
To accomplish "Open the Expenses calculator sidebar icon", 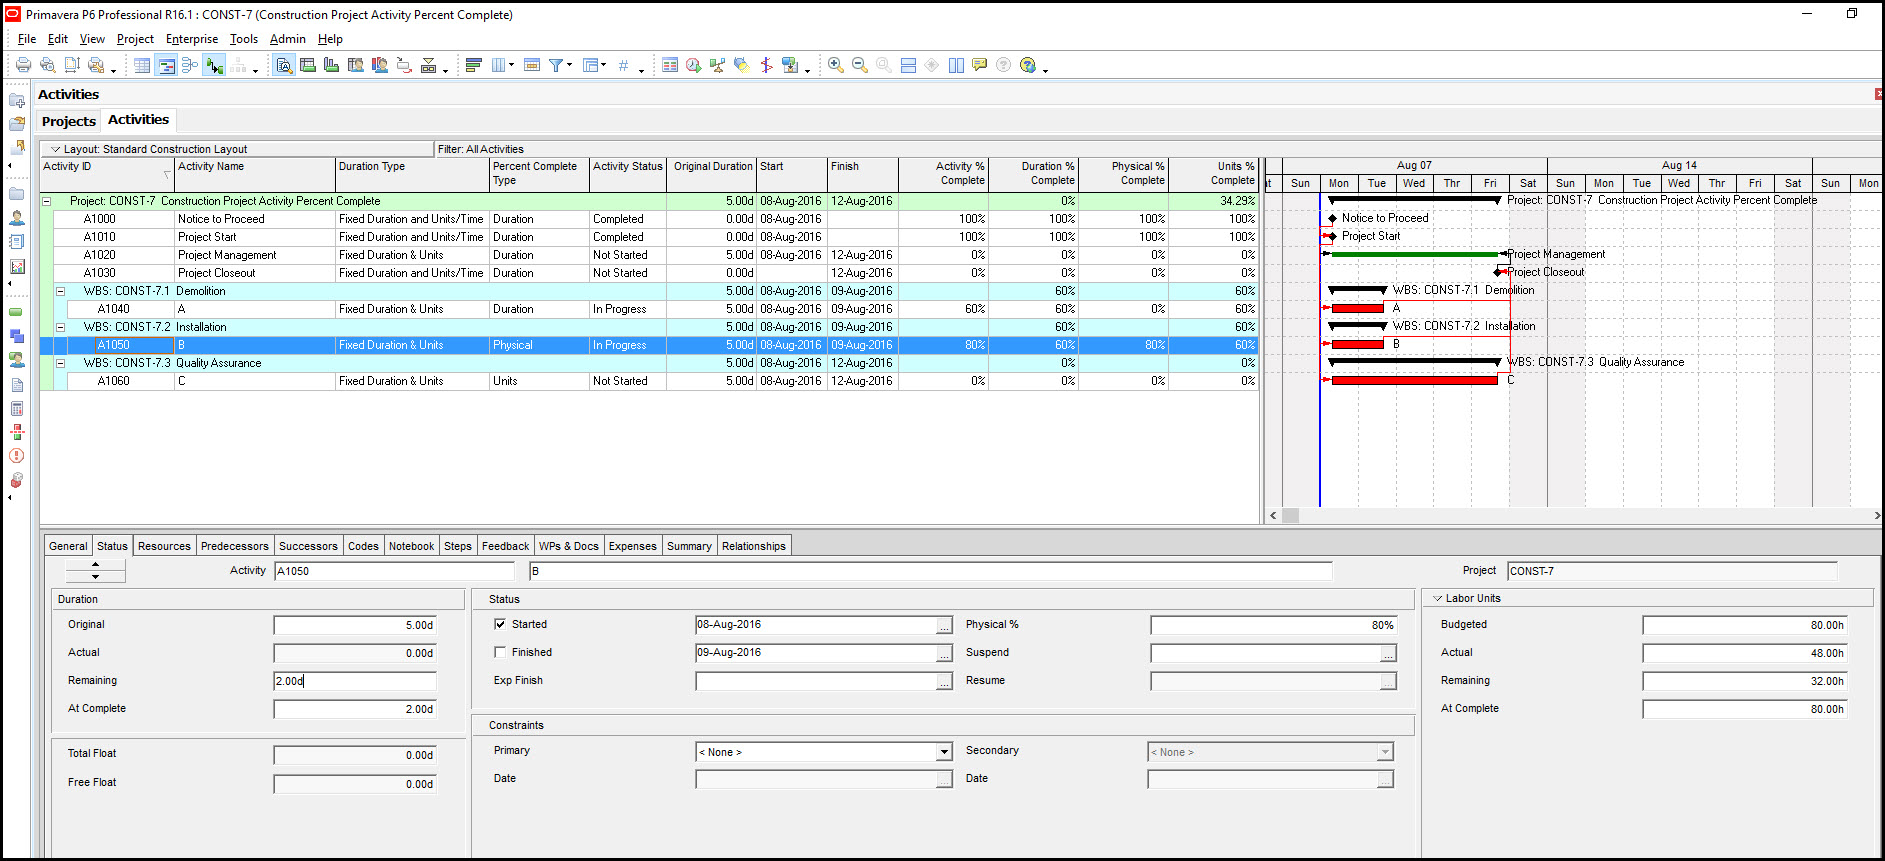I will (x=17, y=408).
